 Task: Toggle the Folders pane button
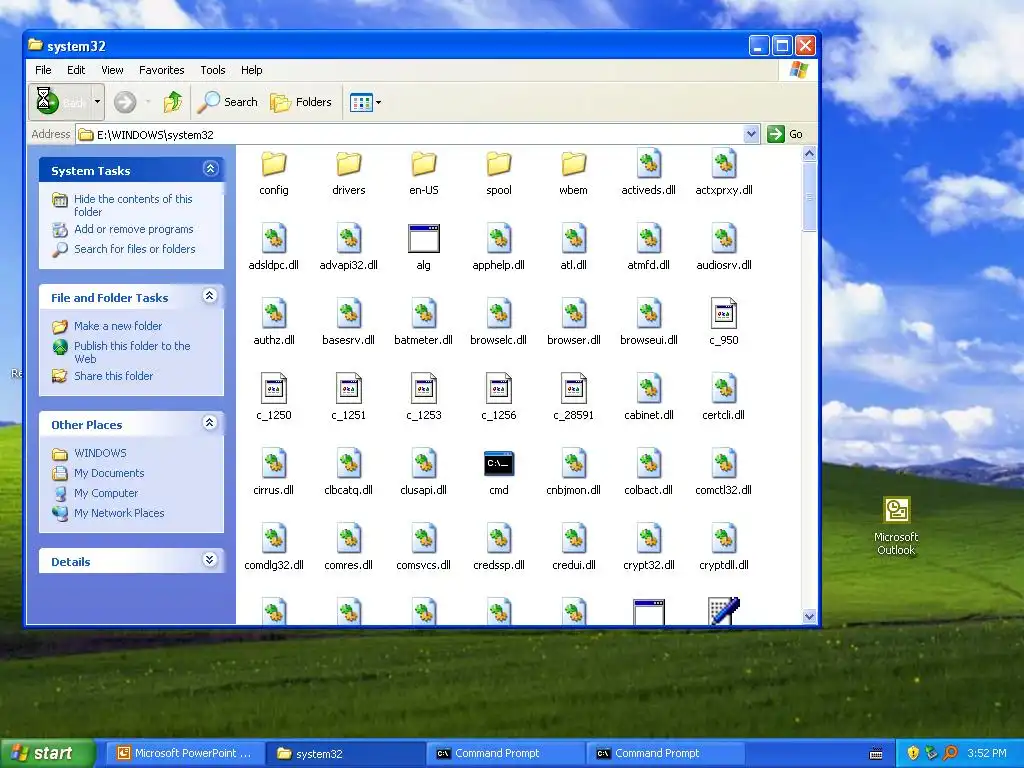301,102
